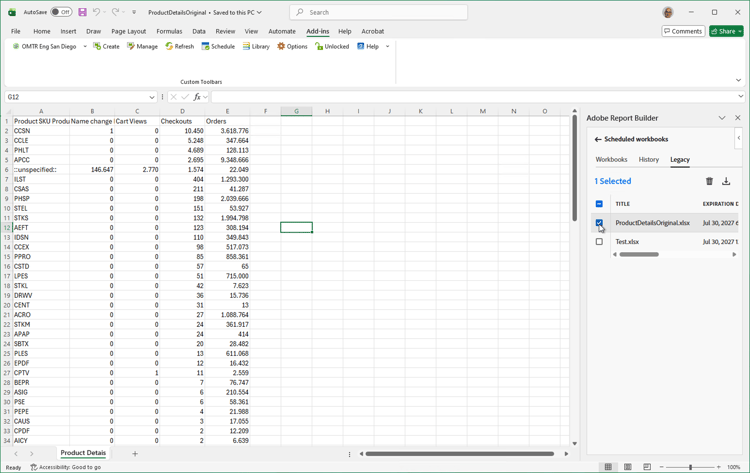Go back from Scheduled workbooks

tap(598, 139)
